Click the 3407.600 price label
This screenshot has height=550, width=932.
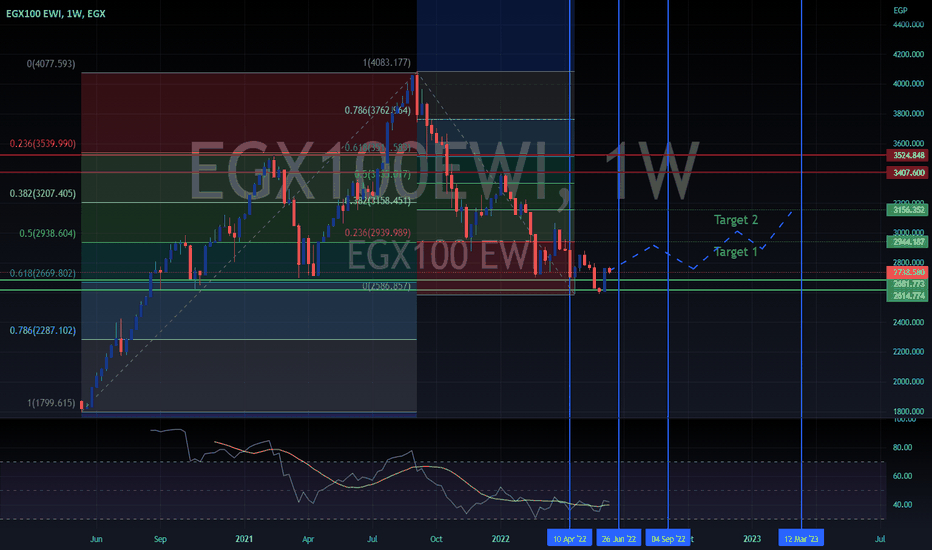tap(907, 173)
